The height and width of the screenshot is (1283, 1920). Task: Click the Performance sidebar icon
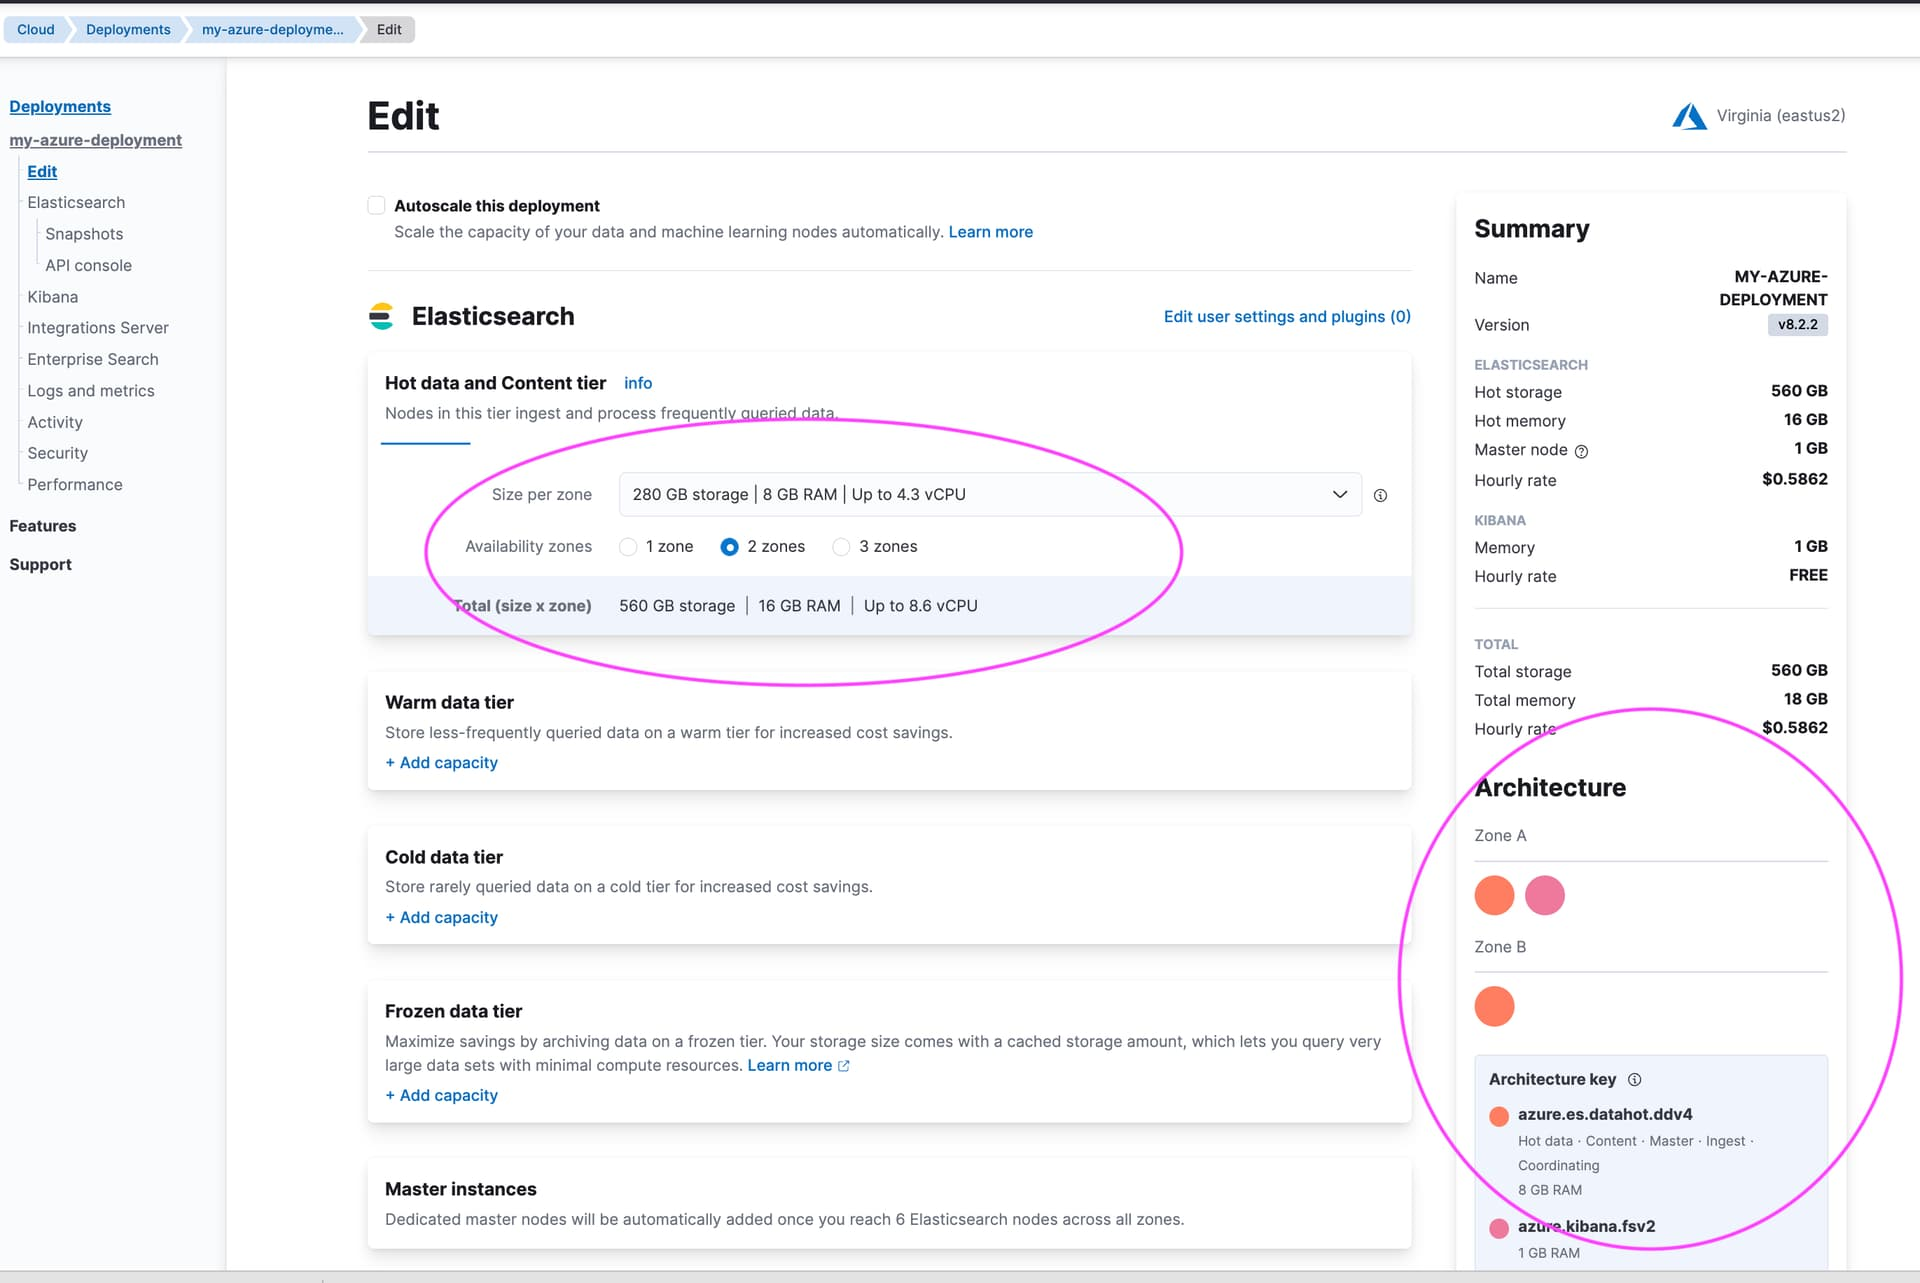74,483
